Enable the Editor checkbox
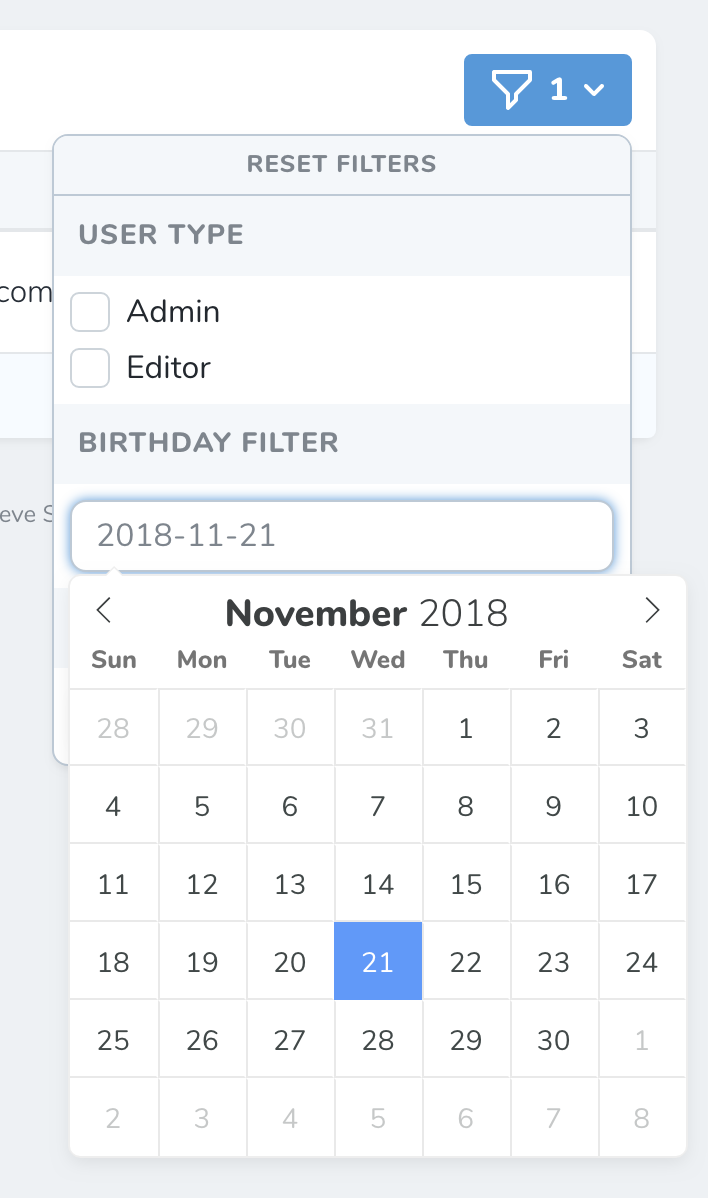708x1198 pixels. [x=90, y=368]
